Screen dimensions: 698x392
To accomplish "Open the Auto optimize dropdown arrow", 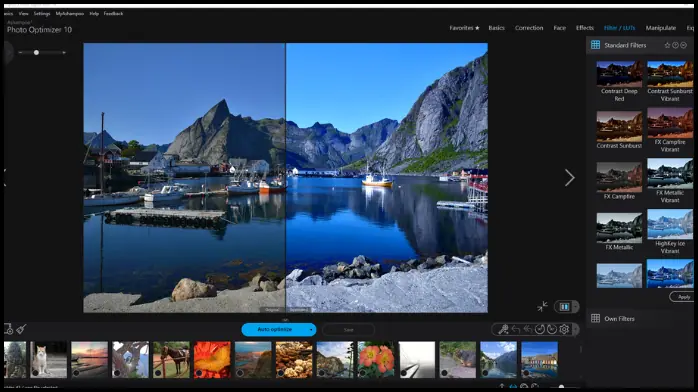I will pos(311,330).
